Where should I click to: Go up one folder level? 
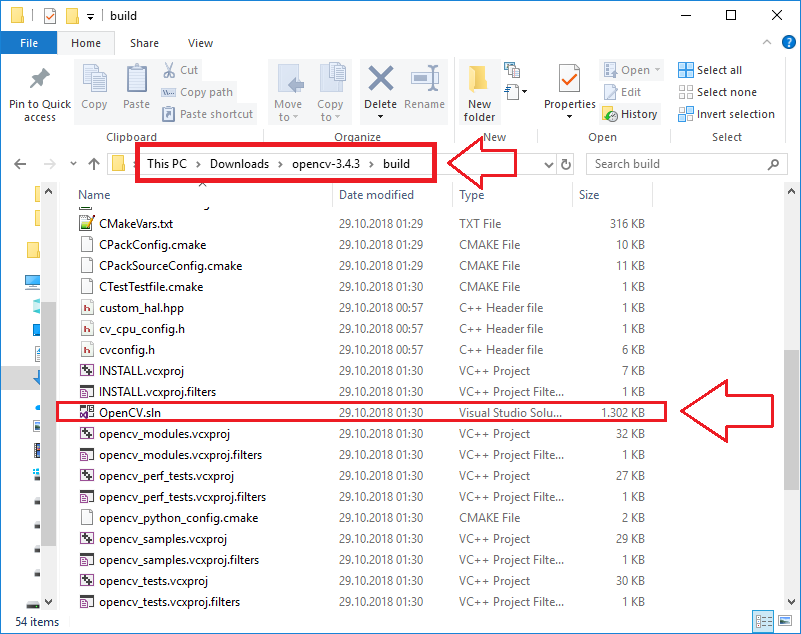[94, 164]
